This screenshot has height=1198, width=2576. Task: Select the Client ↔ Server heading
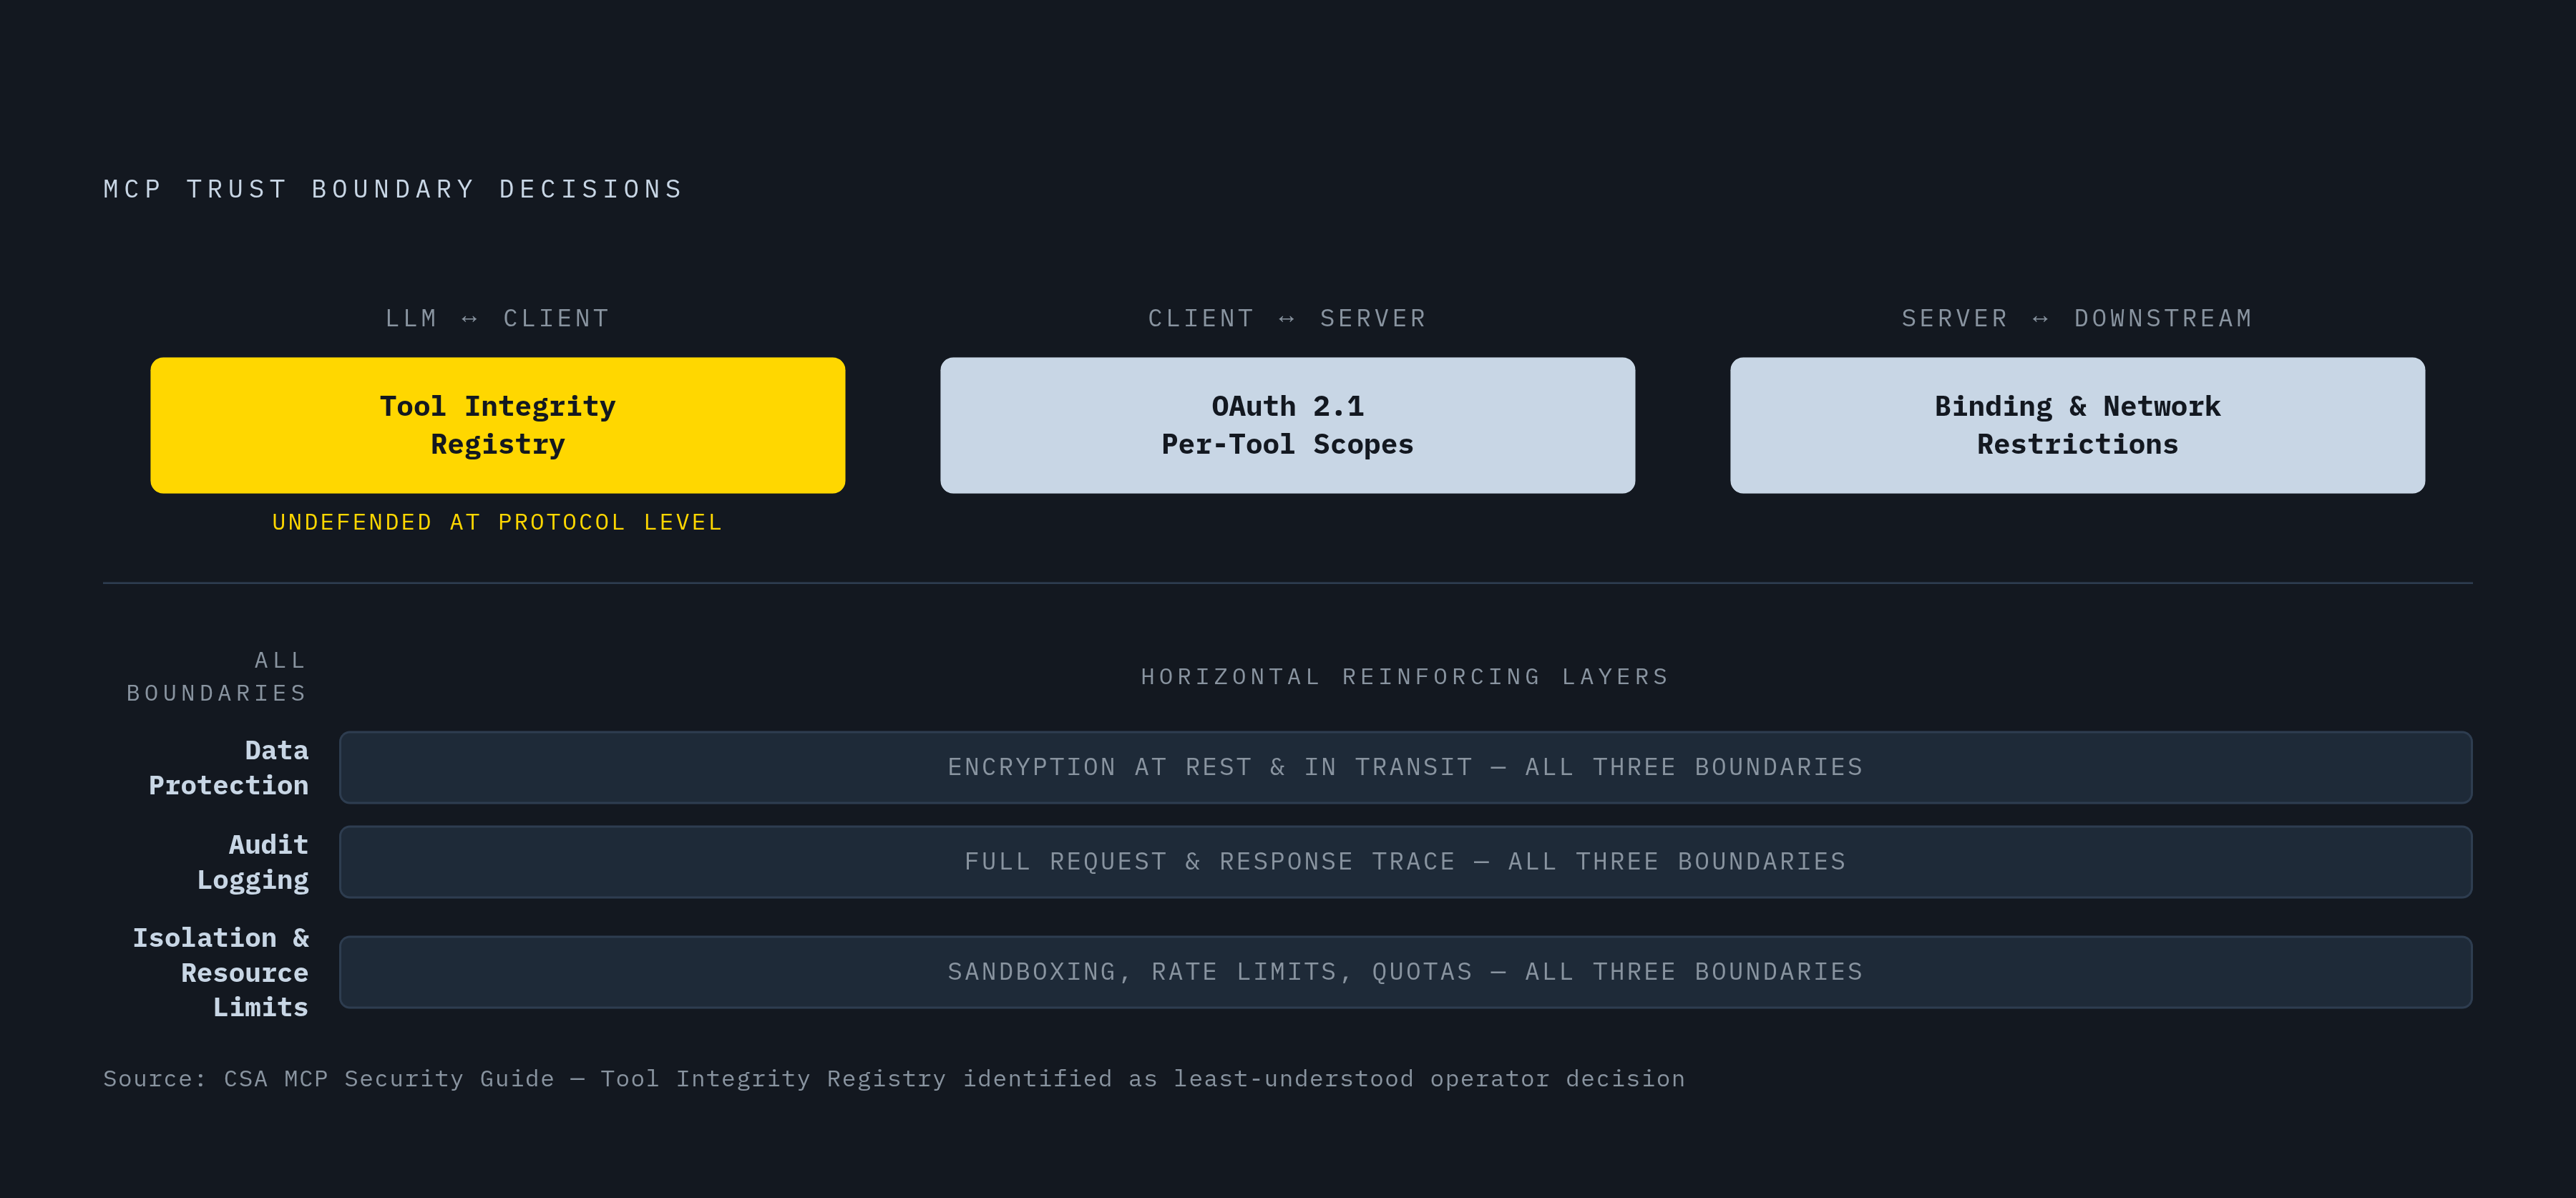tap(1287, 318)
